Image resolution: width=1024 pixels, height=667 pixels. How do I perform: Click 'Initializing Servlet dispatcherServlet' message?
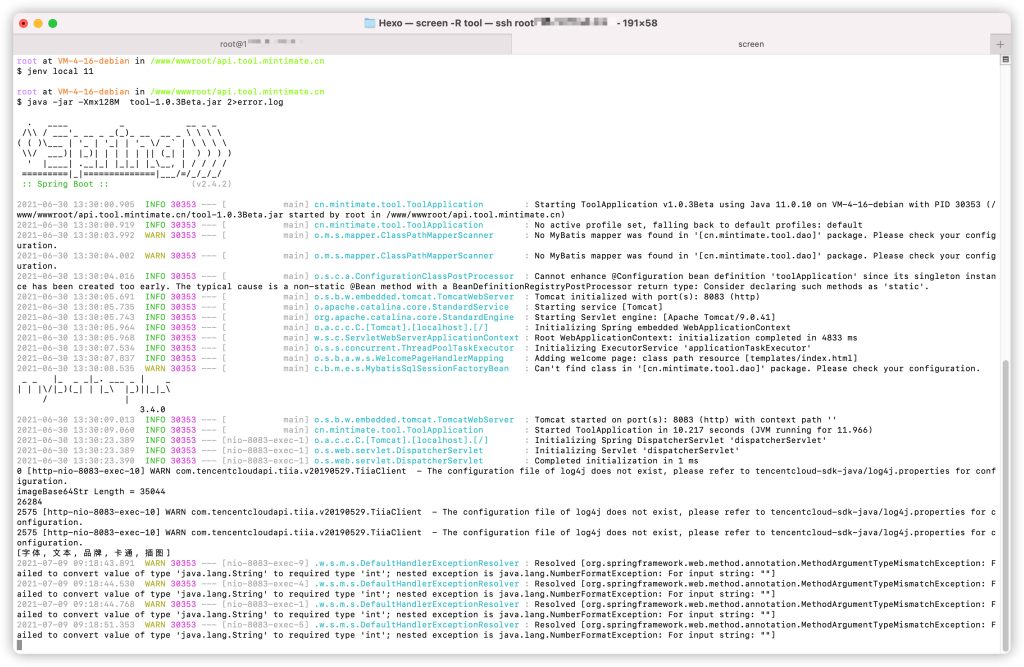click(637, 451)
